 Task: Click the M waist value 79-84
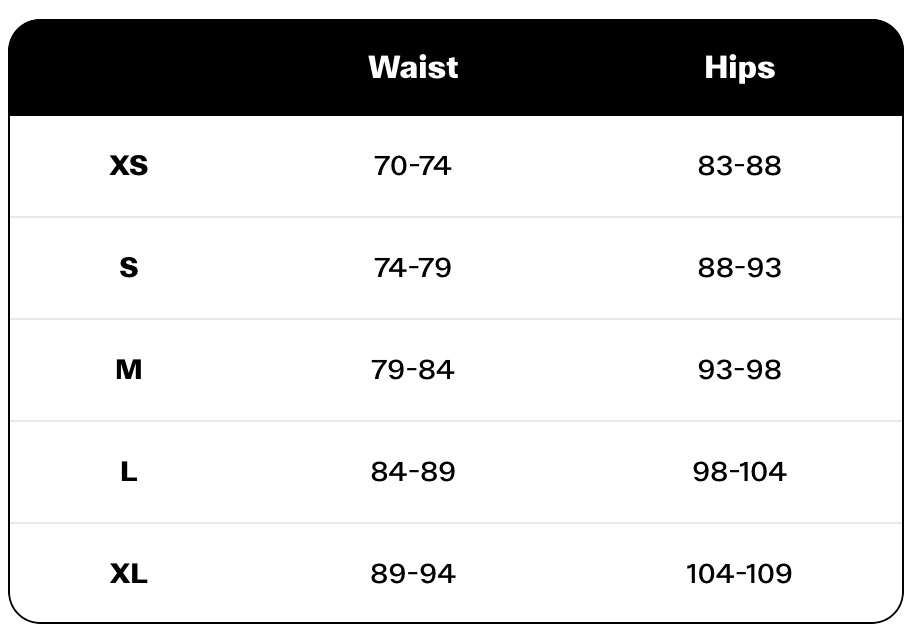pos(413,370)
